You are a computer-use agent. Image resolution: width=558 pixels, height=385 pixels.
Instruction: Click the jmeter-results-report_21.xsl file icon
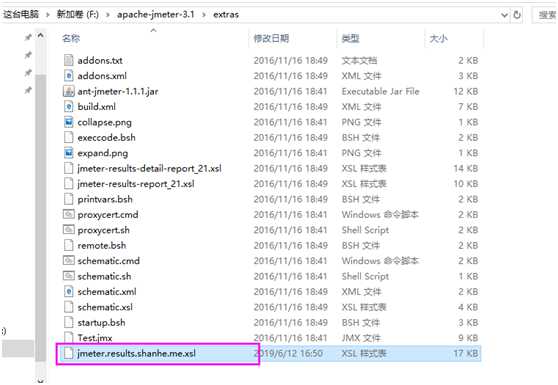point(68,184)
